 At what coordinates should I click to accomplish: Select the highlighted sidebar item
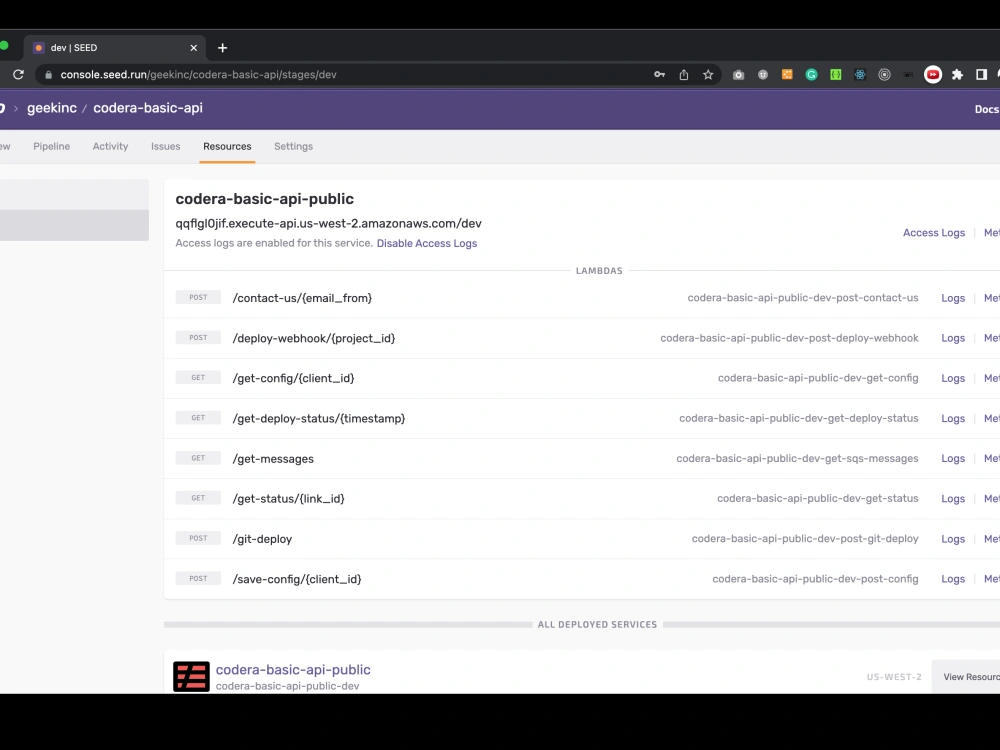click(74, 225)
